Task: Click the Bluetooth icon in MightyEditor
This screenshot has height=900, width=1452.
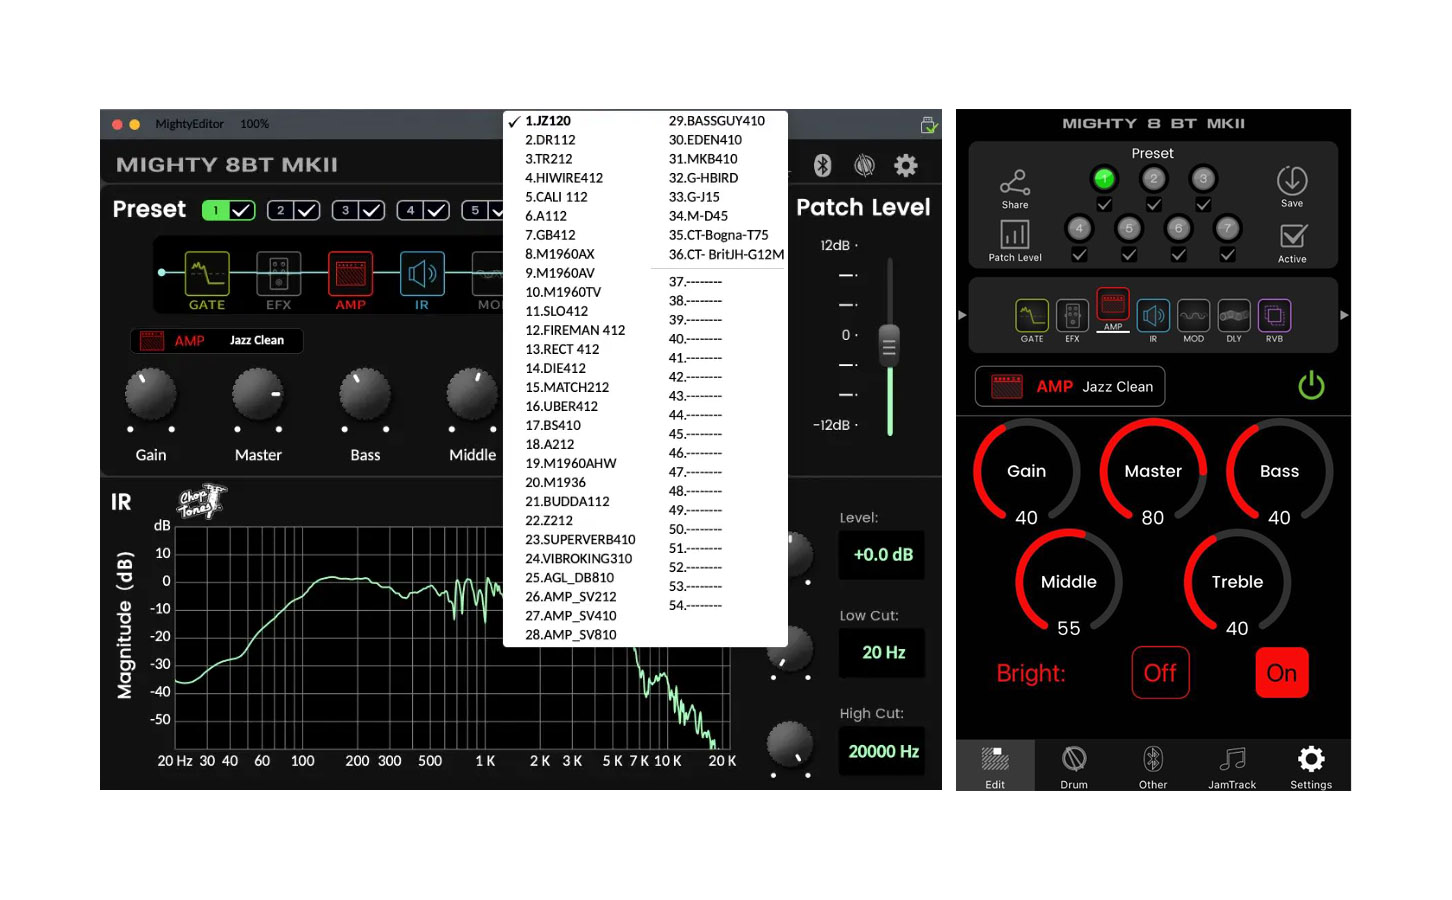Action: pos(822,165)
